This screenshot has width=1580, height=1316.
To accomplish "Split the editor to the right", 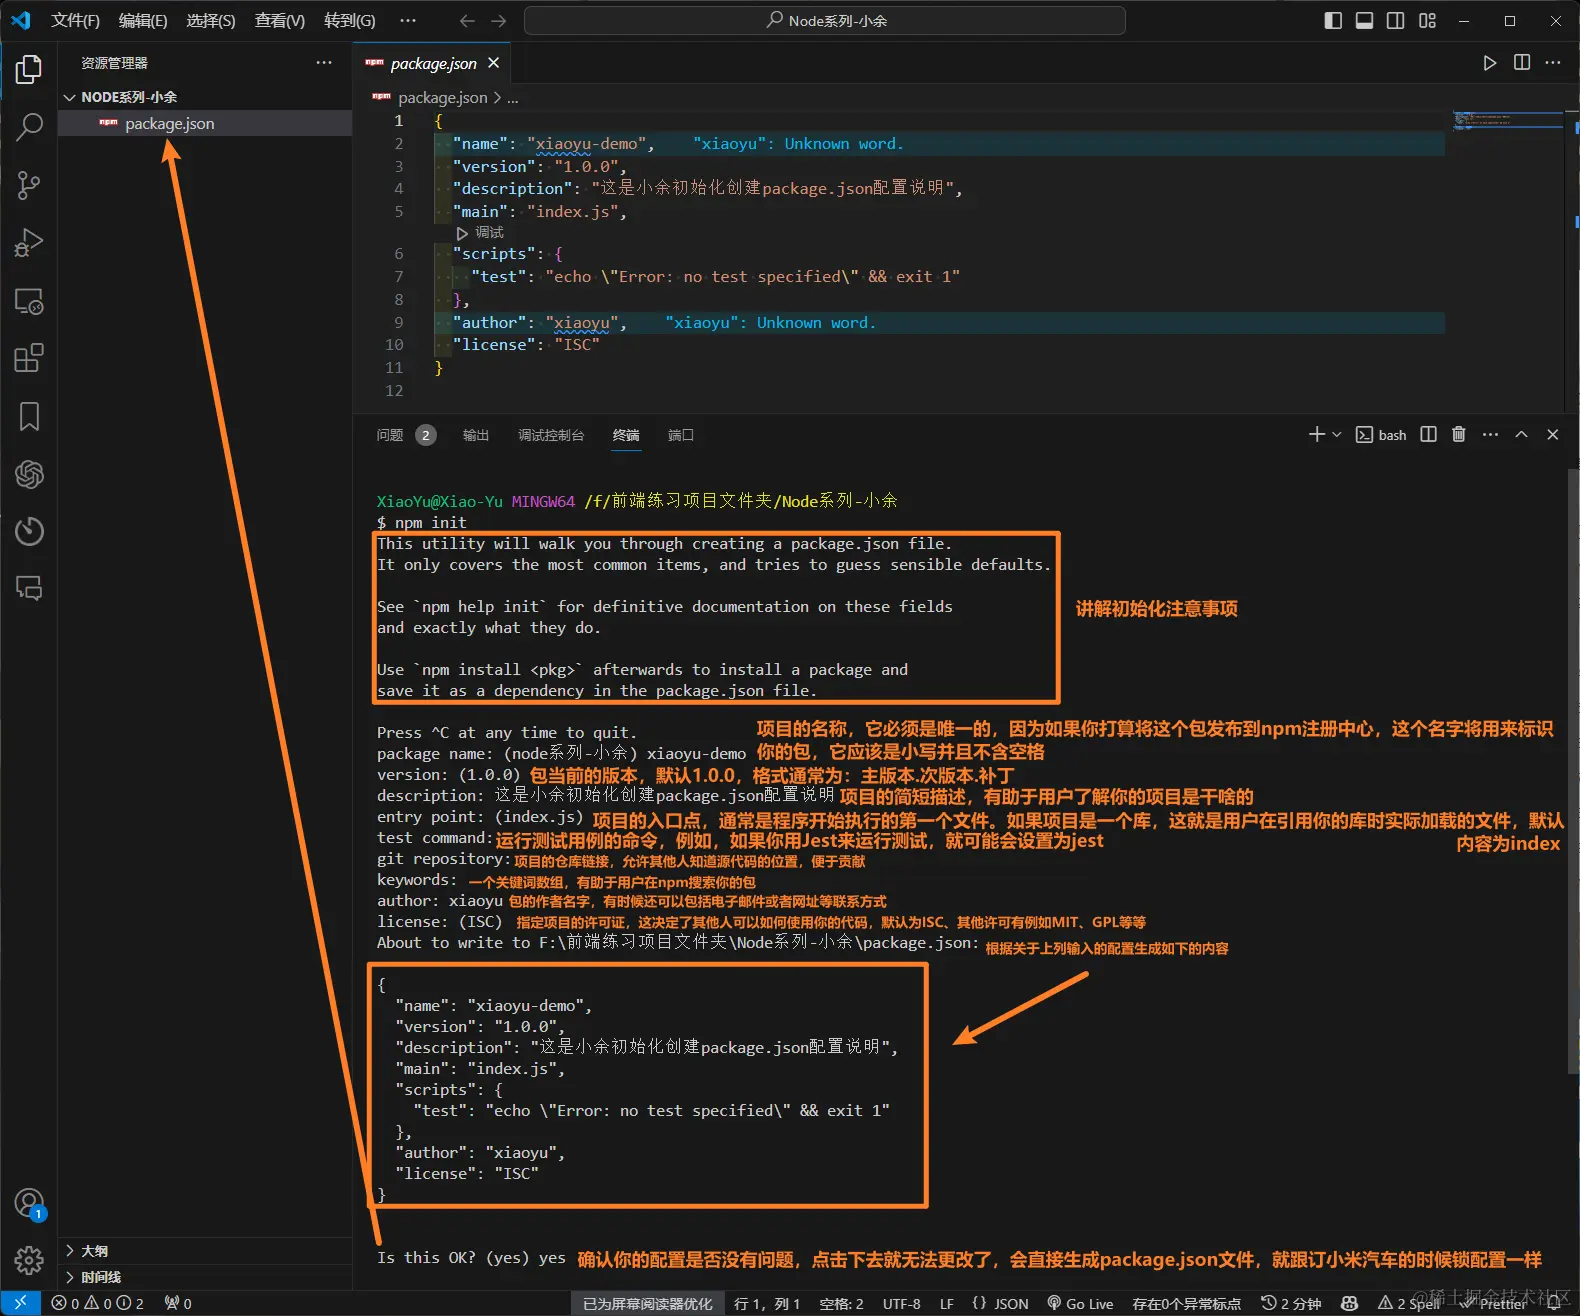I will click(x=1522, y=63).
